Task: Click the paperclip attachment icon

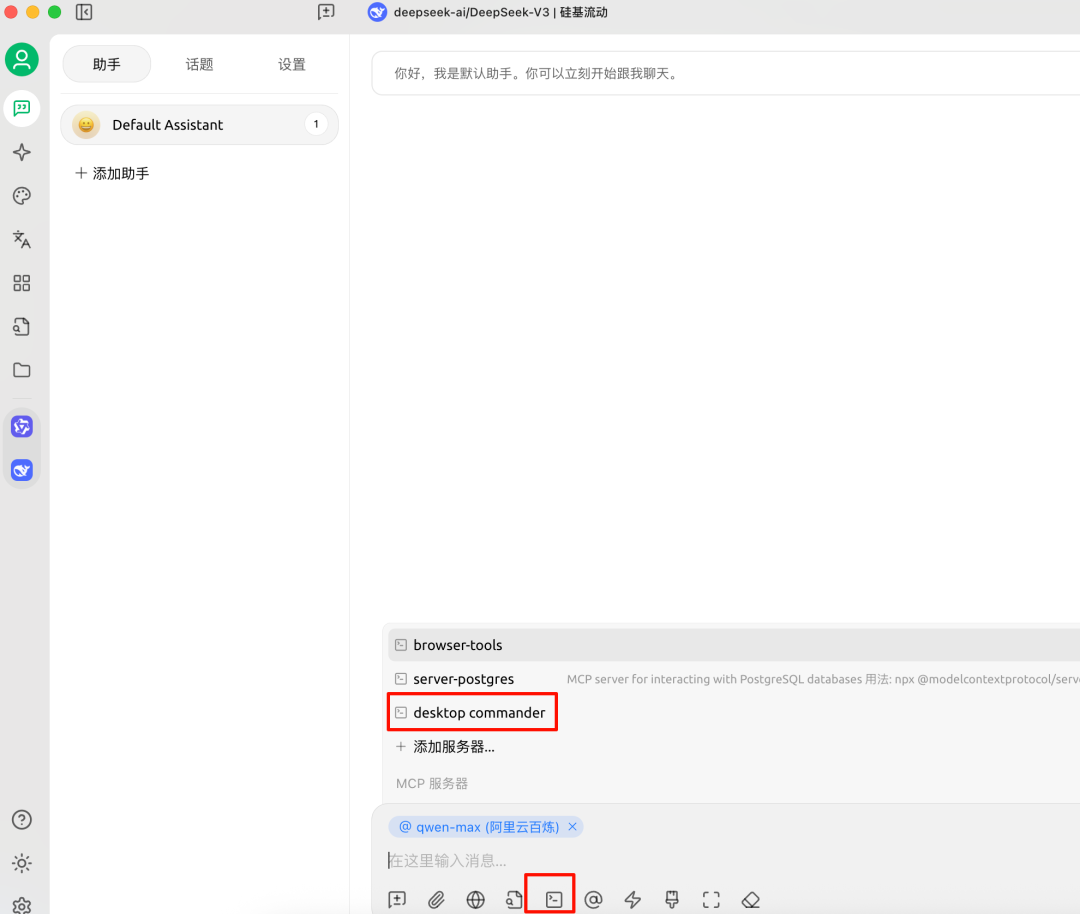Action: (436, 899)
